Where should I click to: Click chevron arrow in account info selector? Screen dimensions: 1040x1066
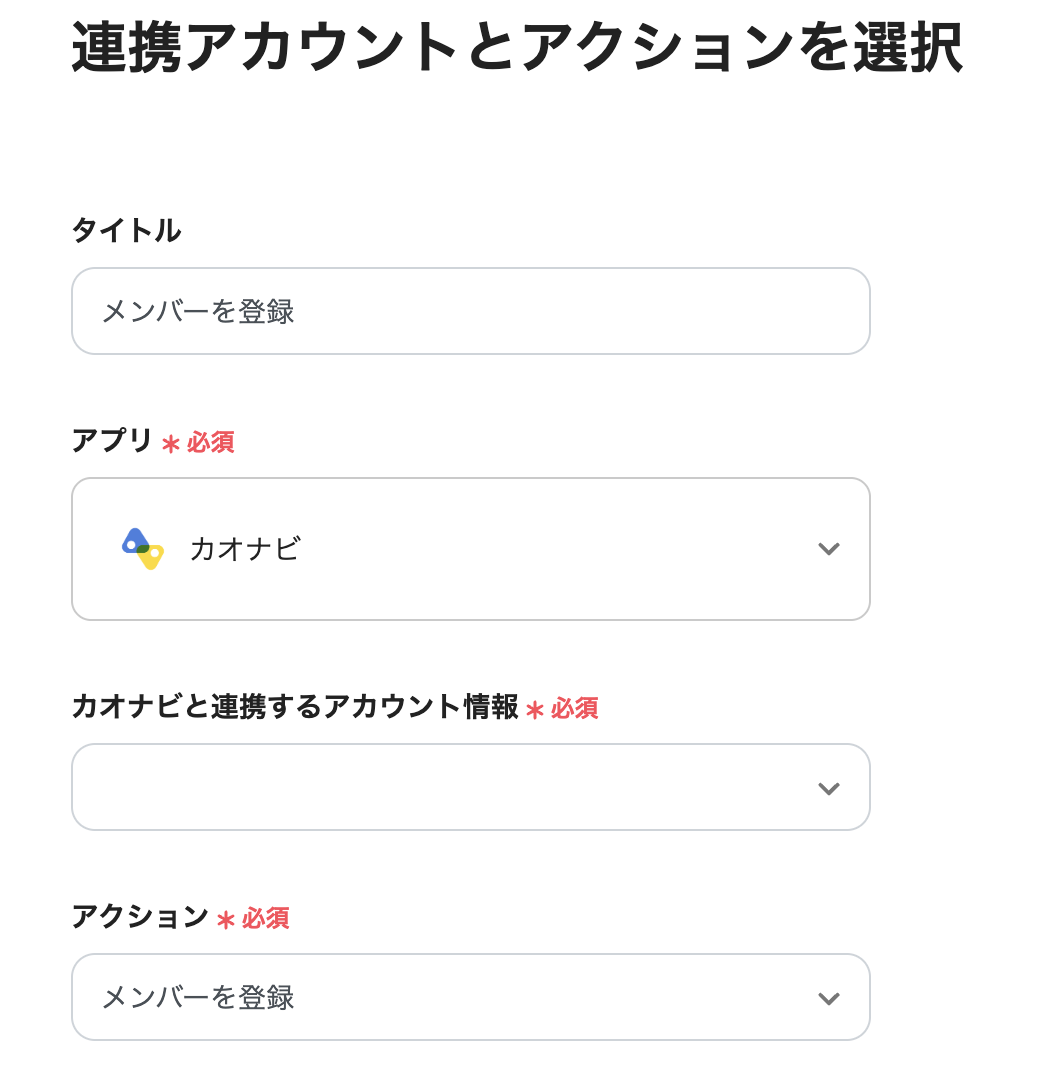pyautogui.click(x=828, y=788)
